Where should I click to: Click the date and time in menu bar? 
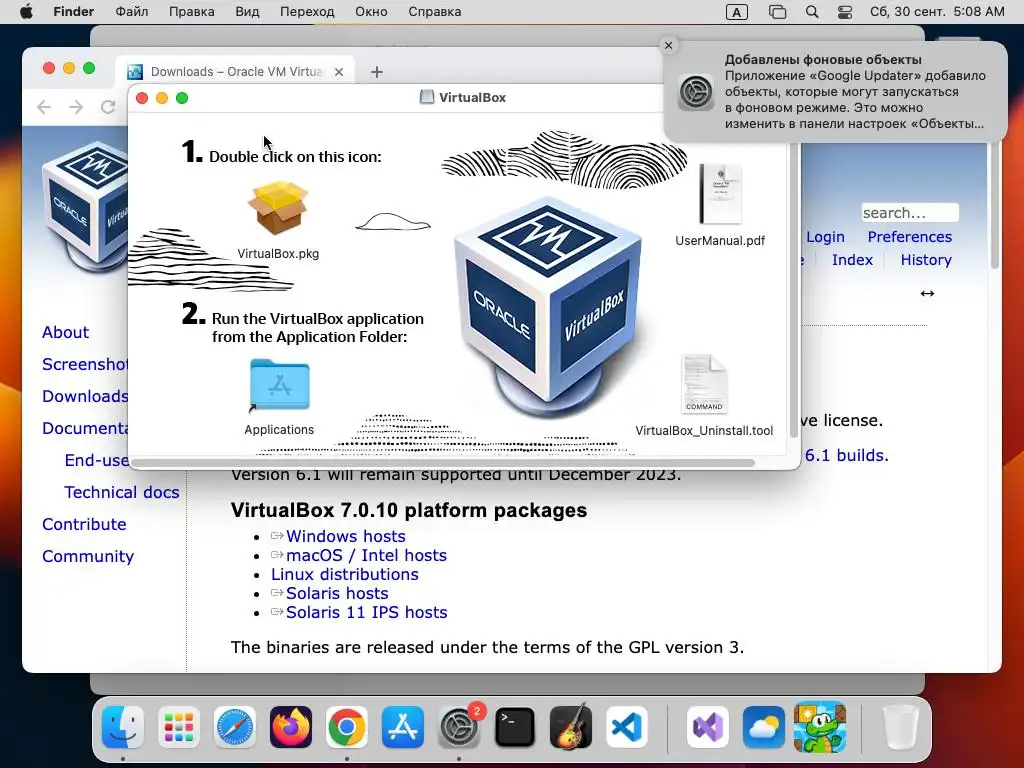[937, 12]
